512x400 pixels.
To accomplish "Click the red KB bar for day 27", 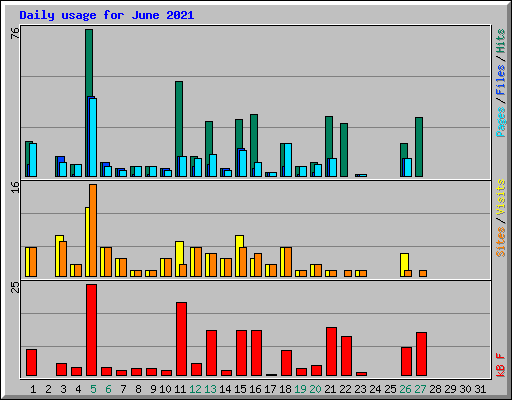I will tap(422, 354).
